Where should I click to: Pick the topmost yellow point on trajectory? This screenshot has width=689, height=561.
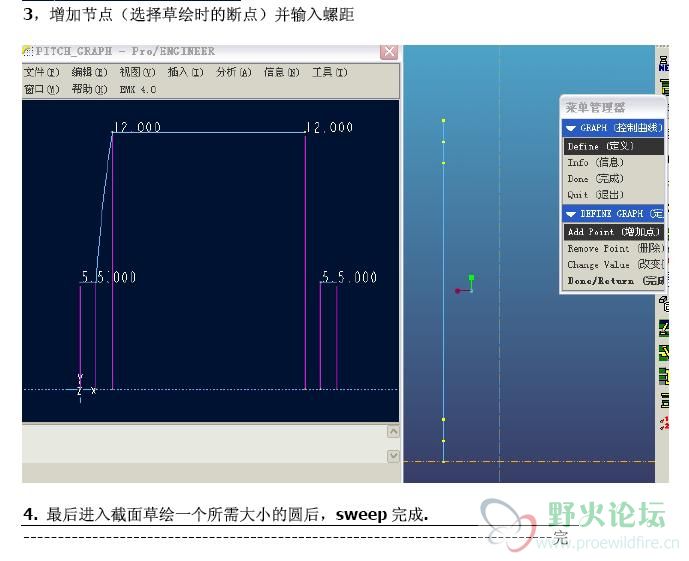tap(443, 120)
